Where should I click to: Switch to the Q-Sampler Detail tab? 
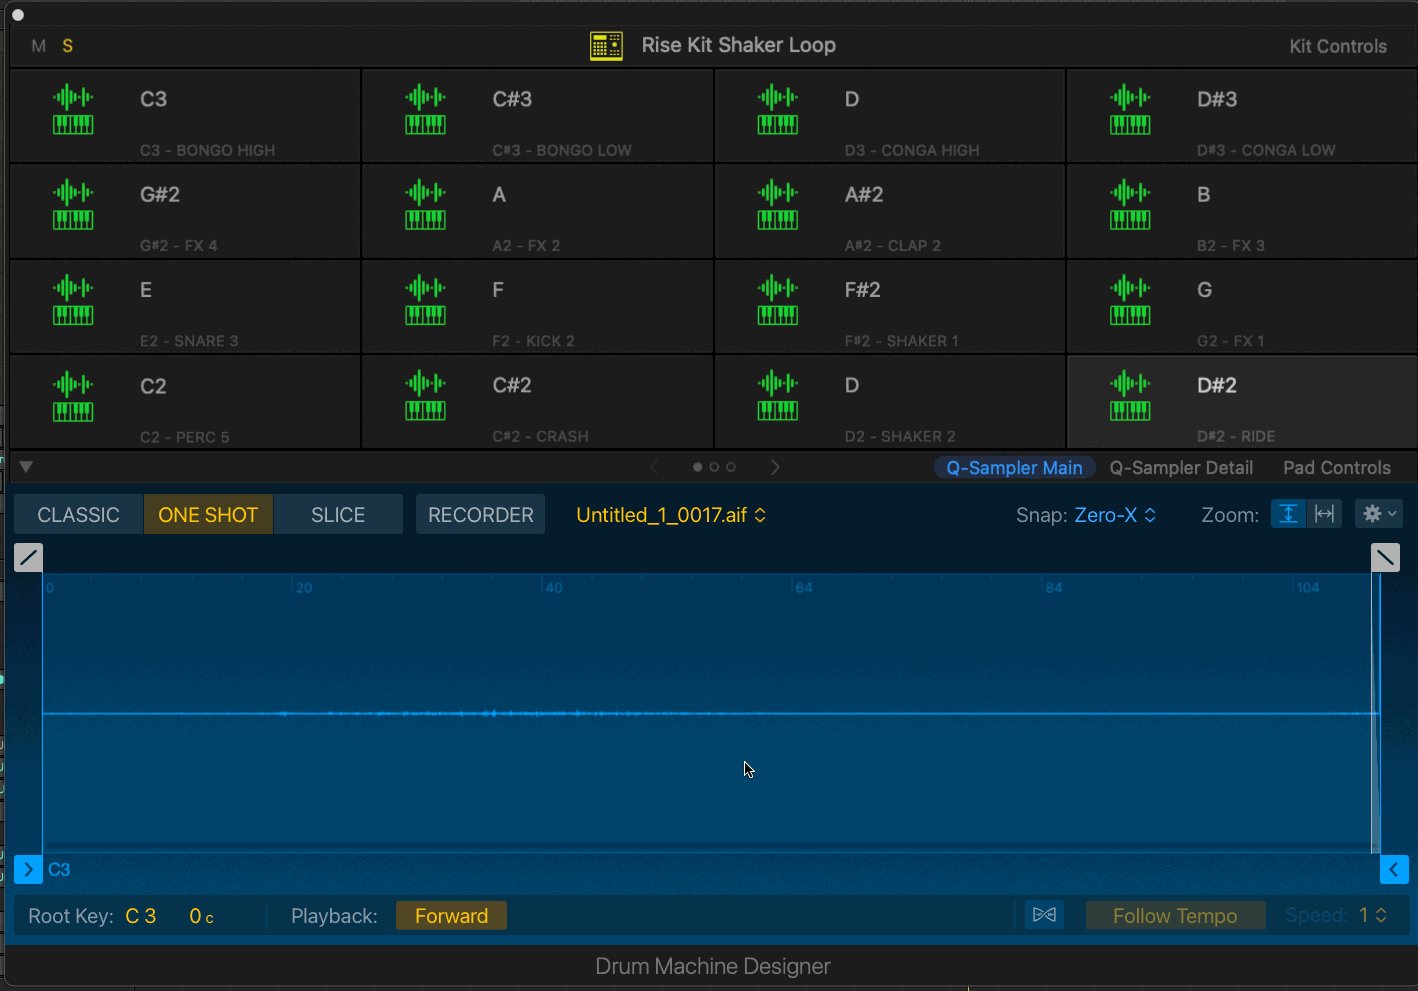(x=1181, y=467)
